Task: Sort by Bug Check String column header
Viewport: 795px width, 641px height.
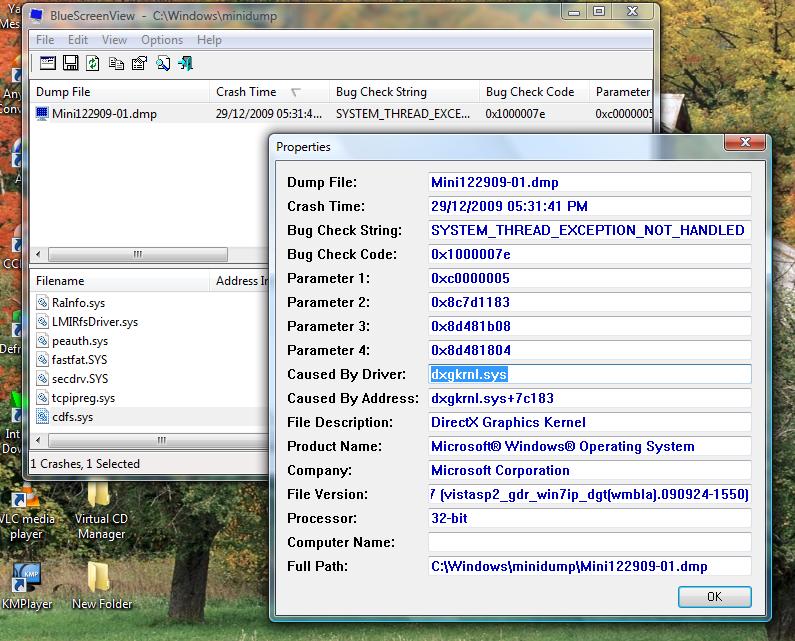Action: click(x=404, y=92)
